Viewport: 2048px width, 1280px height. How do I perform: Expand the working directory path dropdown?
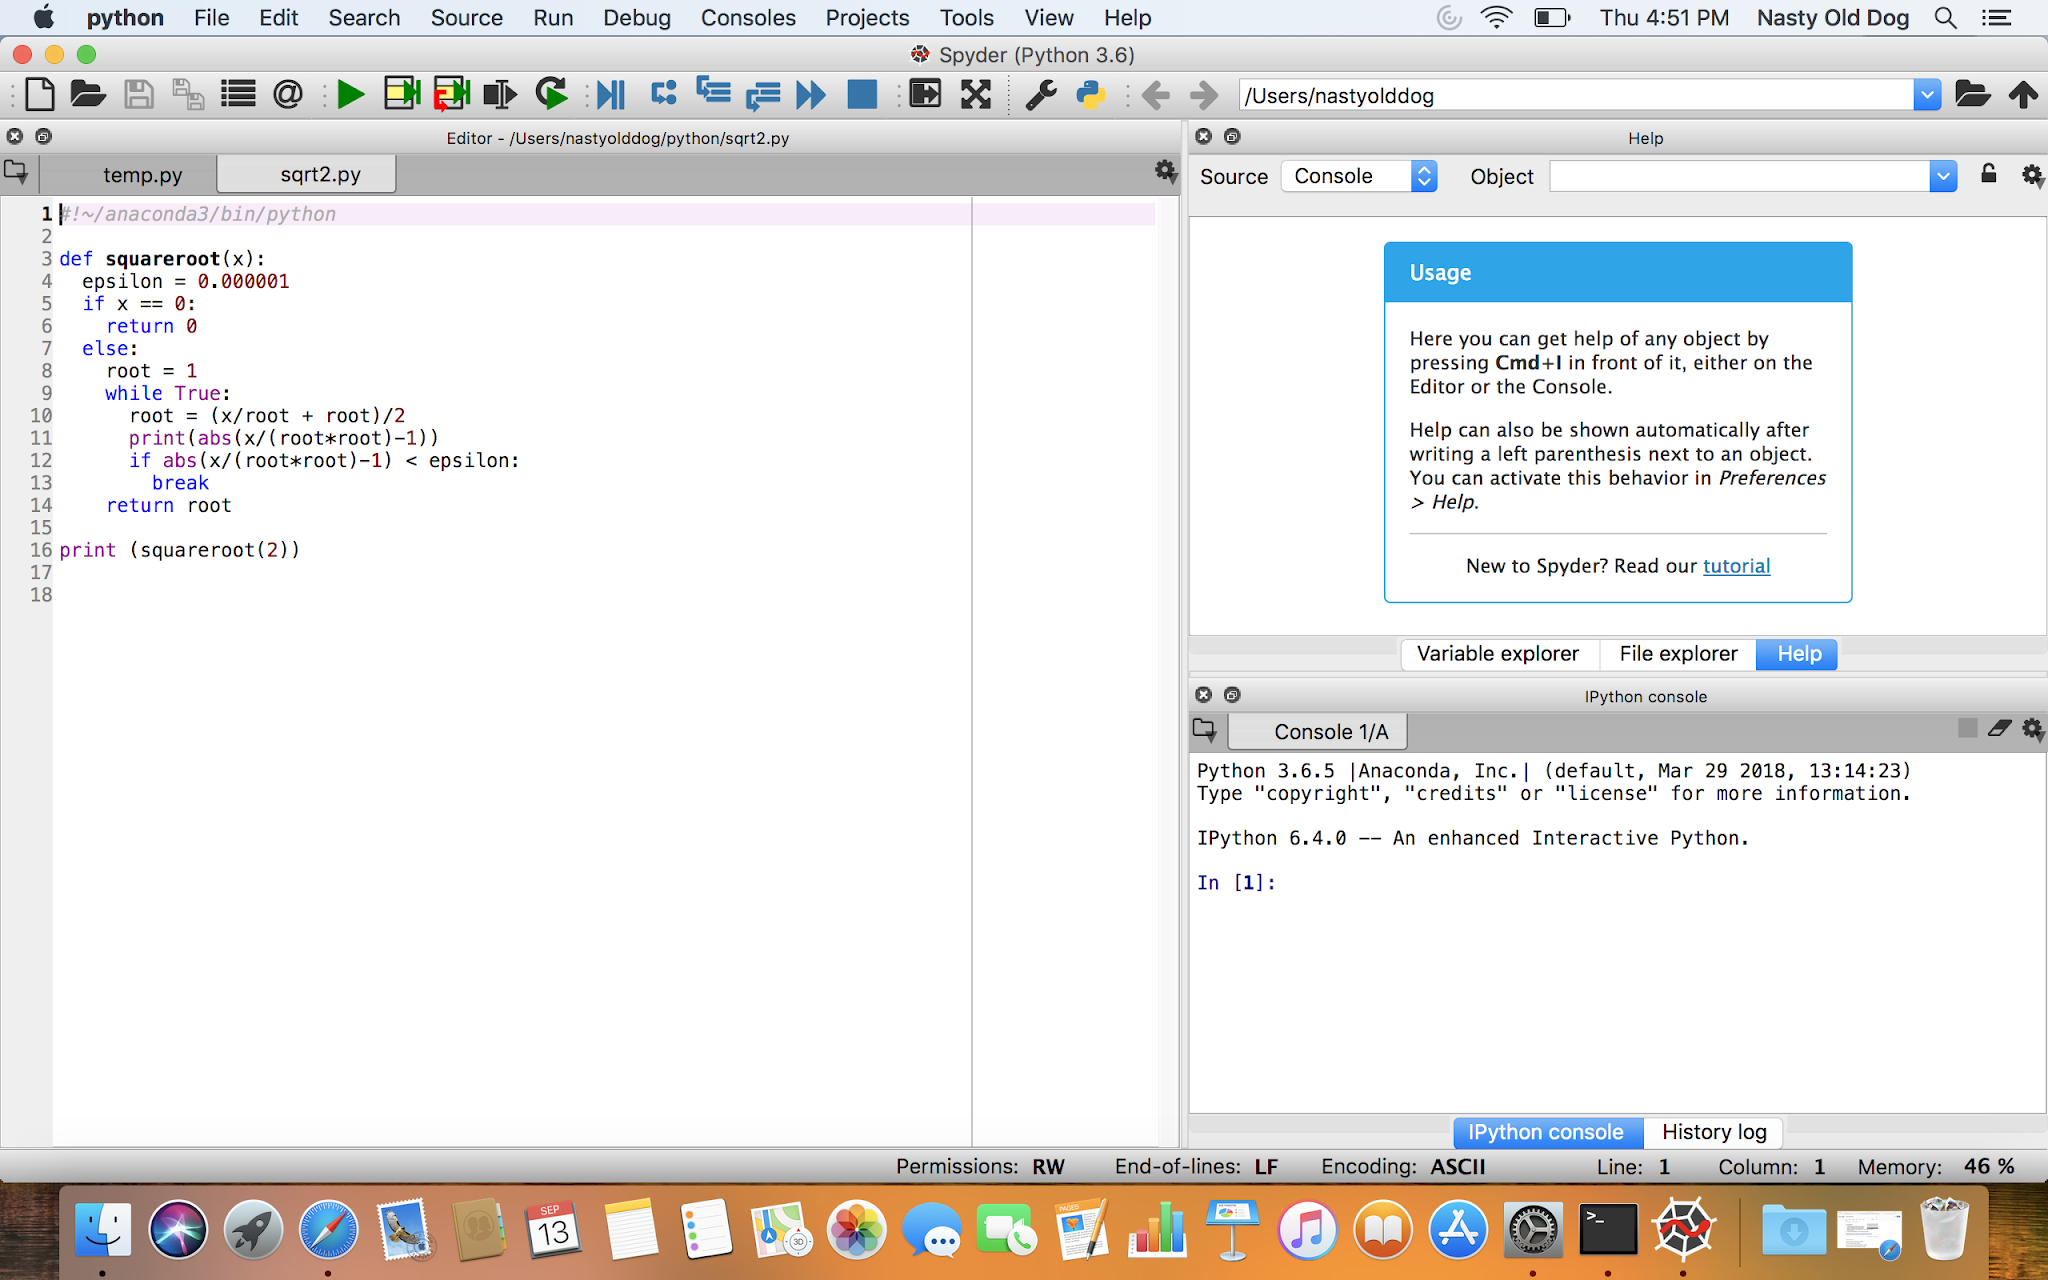[x=1927, y=95]
